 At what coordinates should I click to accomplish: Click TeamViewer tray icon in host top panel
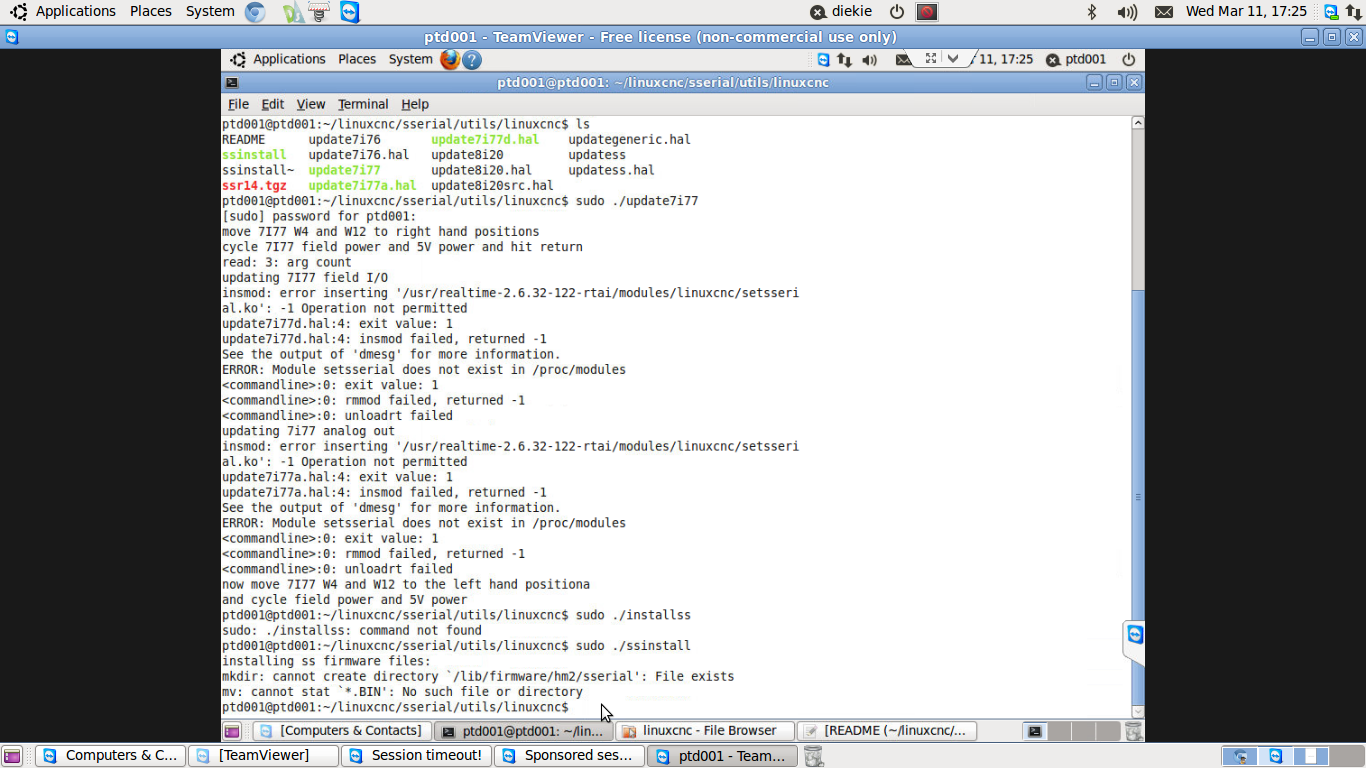point(1331,12)
